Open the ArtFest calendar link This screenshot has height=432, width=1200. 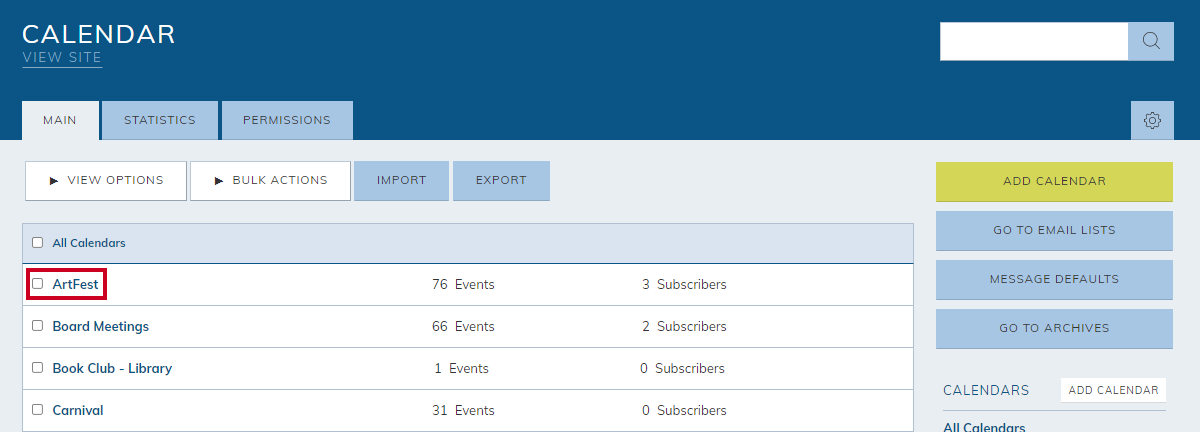point(76,284)
